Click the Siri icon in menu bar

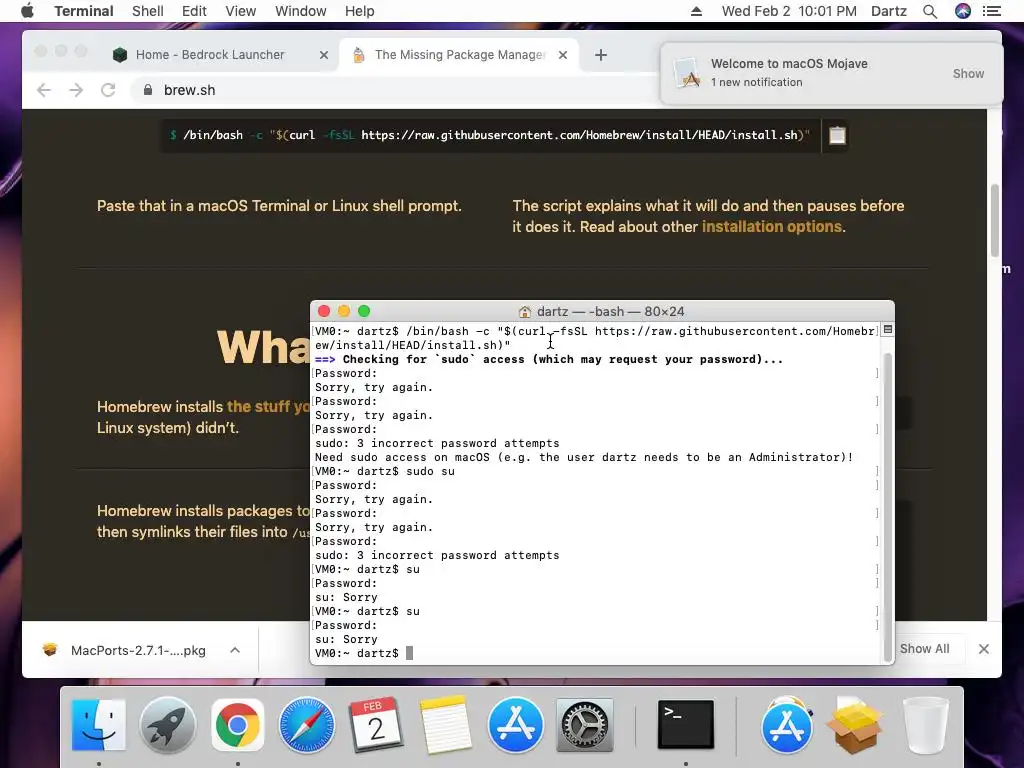click(x=963, y=11)
